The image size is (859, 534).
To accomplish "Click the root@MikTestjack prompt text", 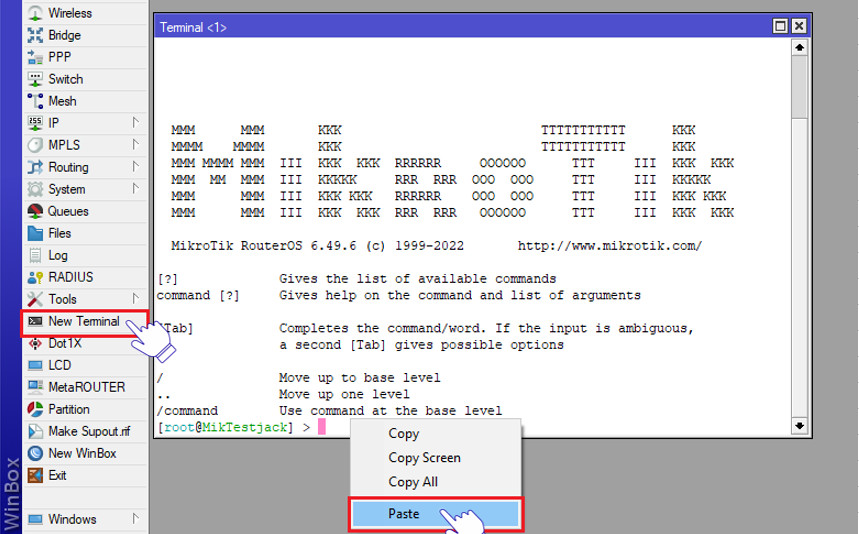I will pos(226,427).
